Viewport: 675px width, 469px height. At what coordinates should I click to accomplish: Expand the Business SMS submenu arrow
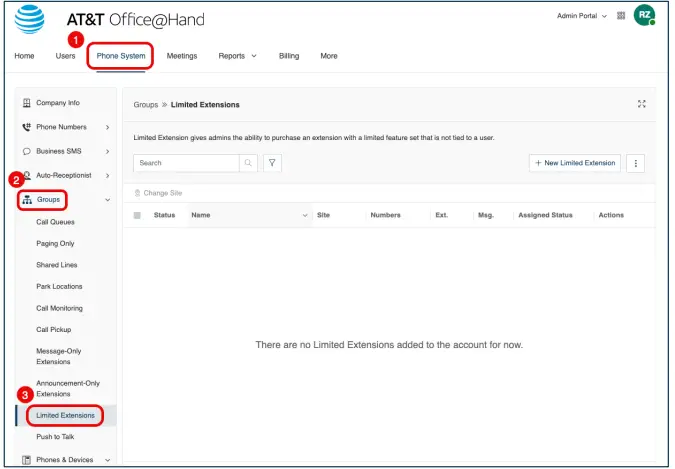point(107,152)
